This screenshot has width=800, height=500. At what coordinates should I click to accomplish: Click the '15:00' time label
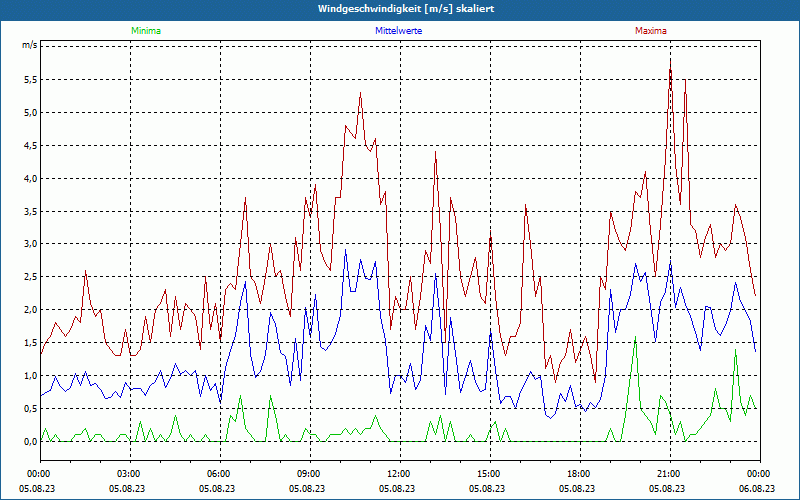click(x=490, y=474)
